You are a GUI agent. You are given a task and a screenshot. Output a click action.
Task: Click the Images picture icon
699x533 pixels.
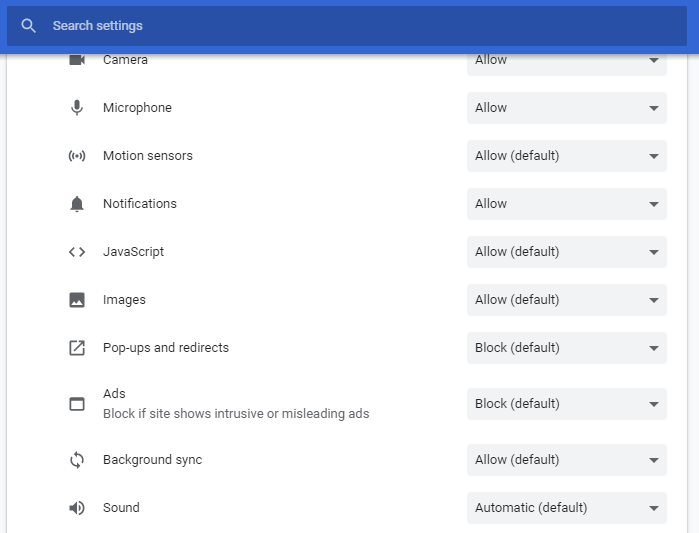[x=77, y=300]
